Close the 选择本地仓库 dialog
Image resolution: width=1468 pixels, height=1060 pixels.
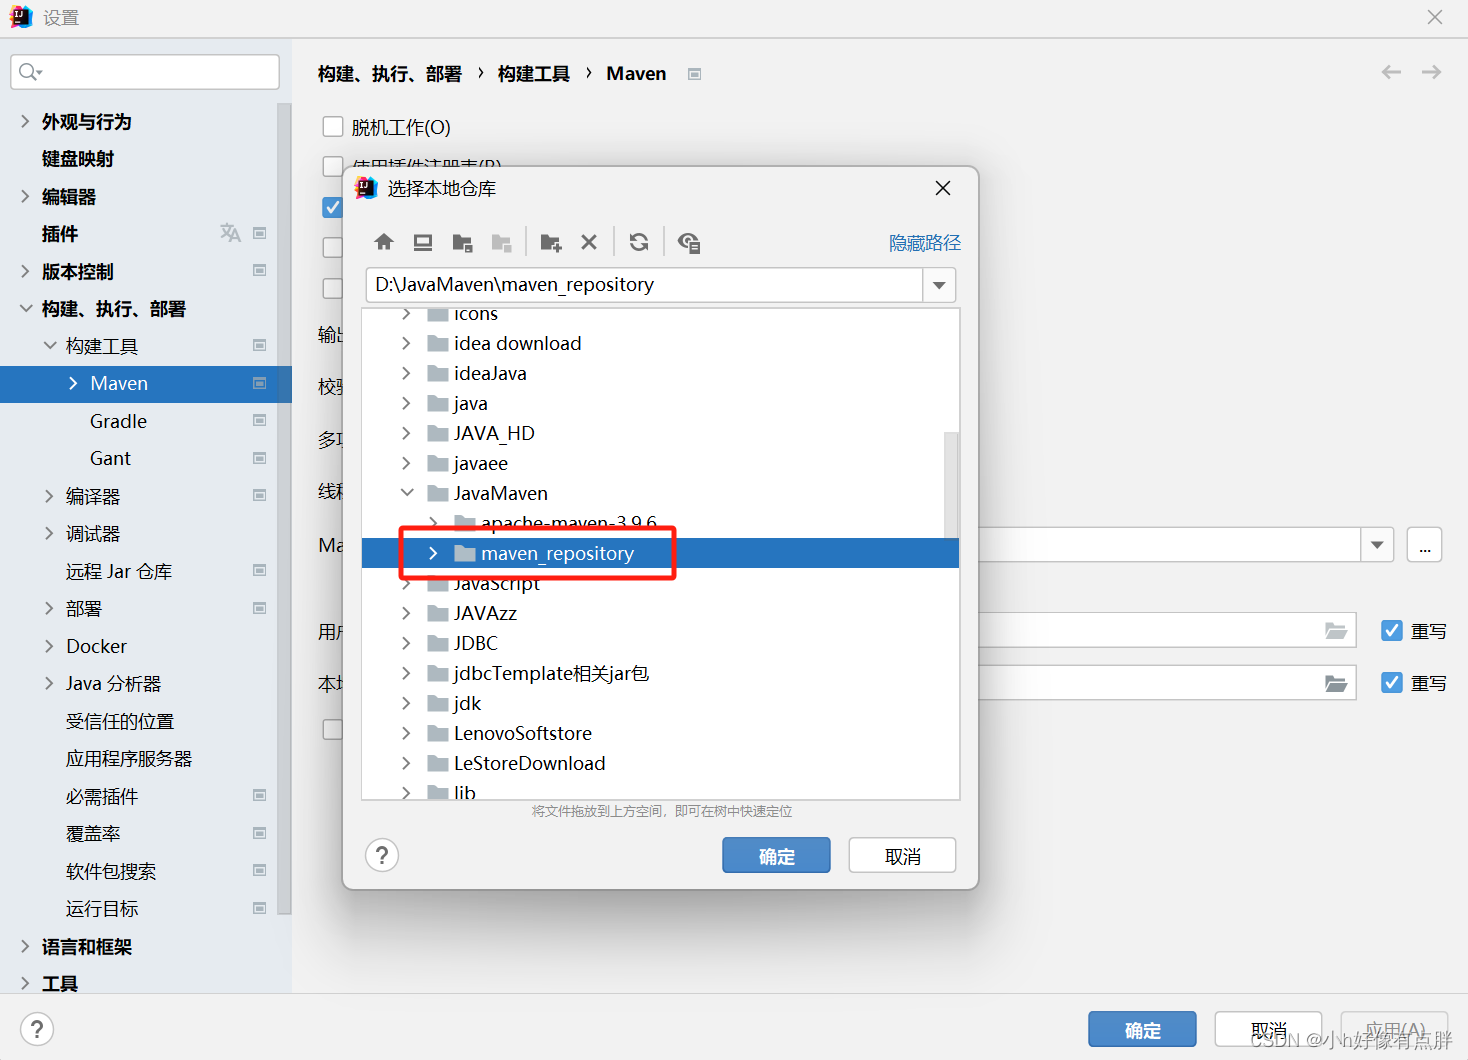[x=942, y=188]
